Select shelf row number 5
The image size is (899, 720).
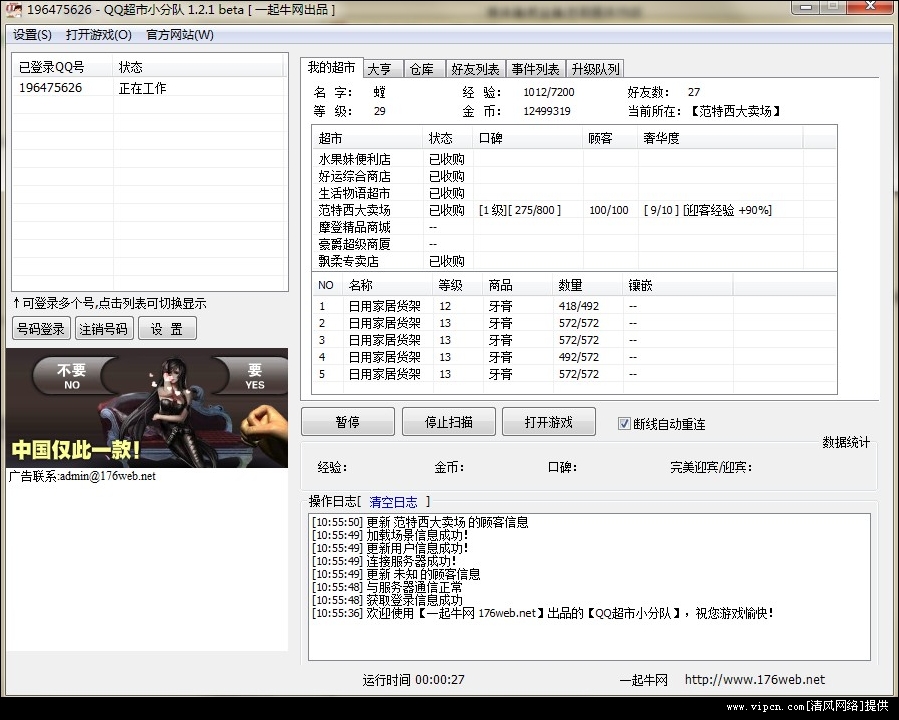(x=573, y=374)
